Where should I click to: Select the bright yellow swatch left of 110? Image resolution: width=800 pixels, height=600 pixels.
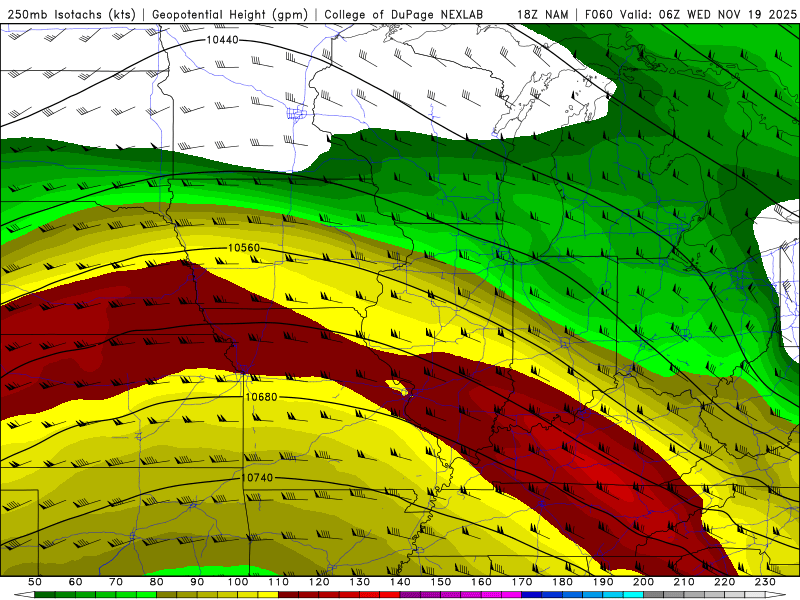268,595
